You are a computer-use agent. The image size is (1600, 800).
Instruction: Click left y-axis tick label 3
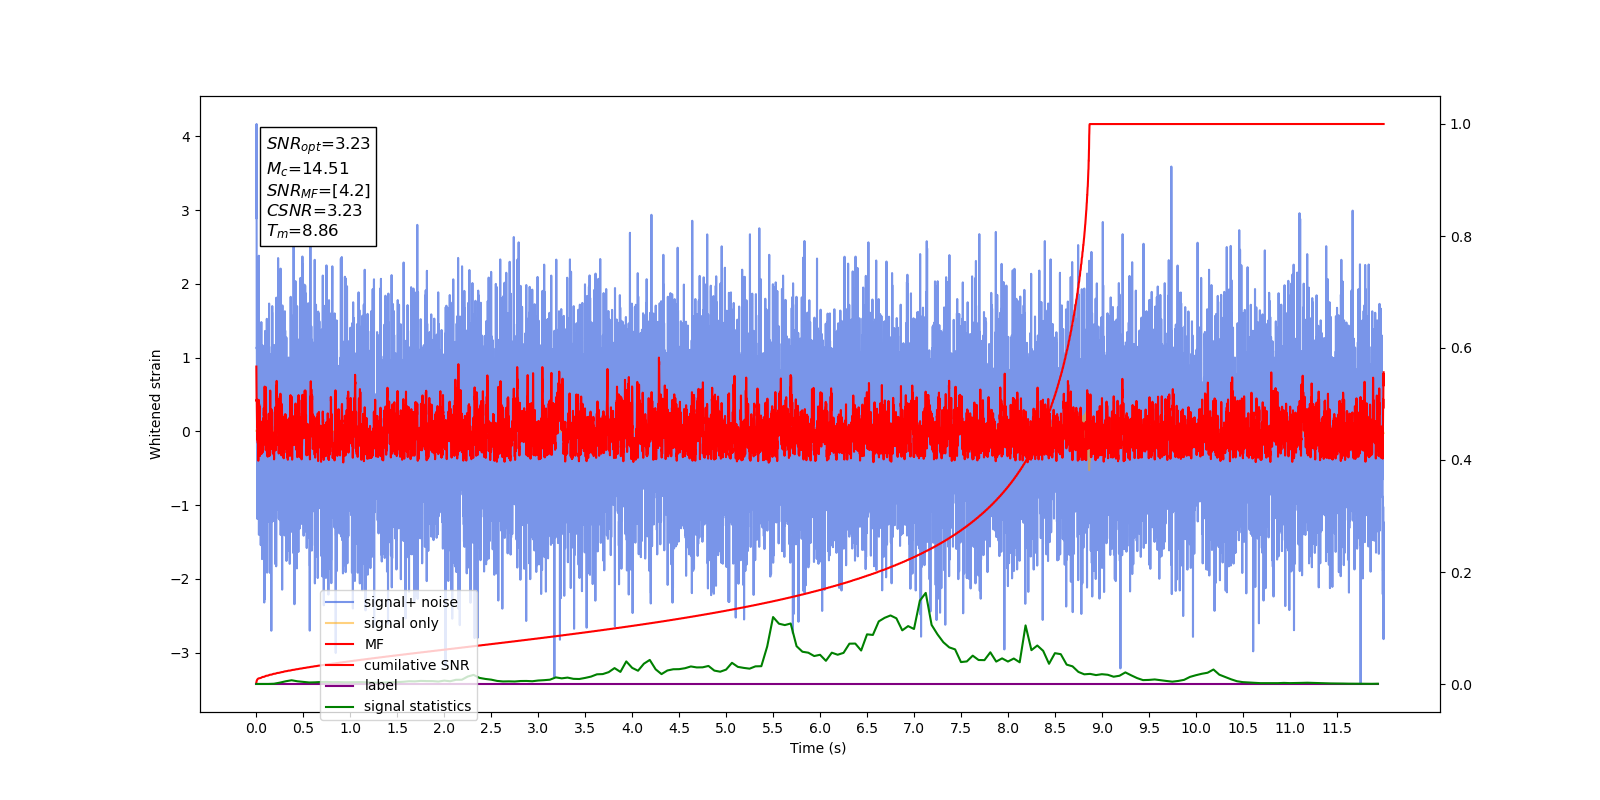186,211
